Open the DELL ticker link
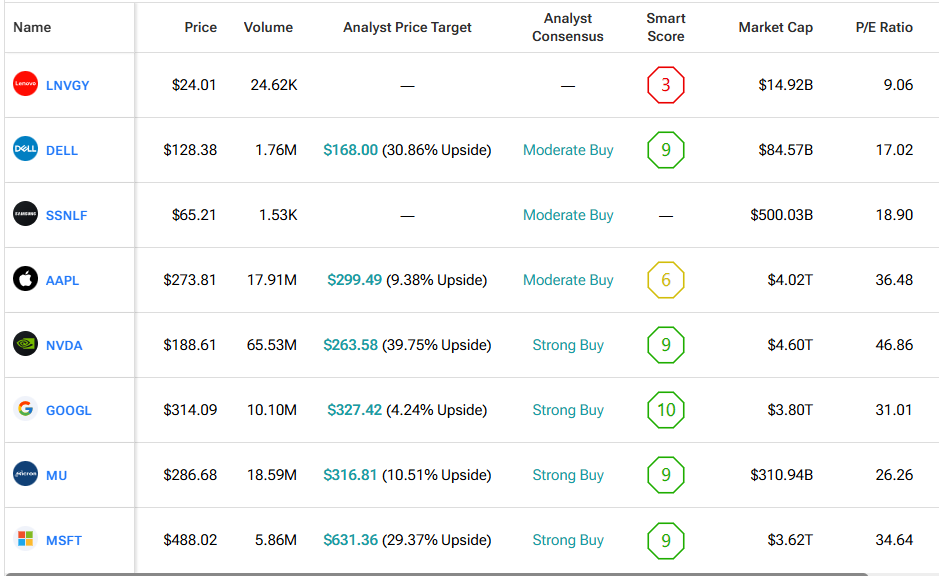The width and height of the screenshot is (939, 576). tap(61, 151)
